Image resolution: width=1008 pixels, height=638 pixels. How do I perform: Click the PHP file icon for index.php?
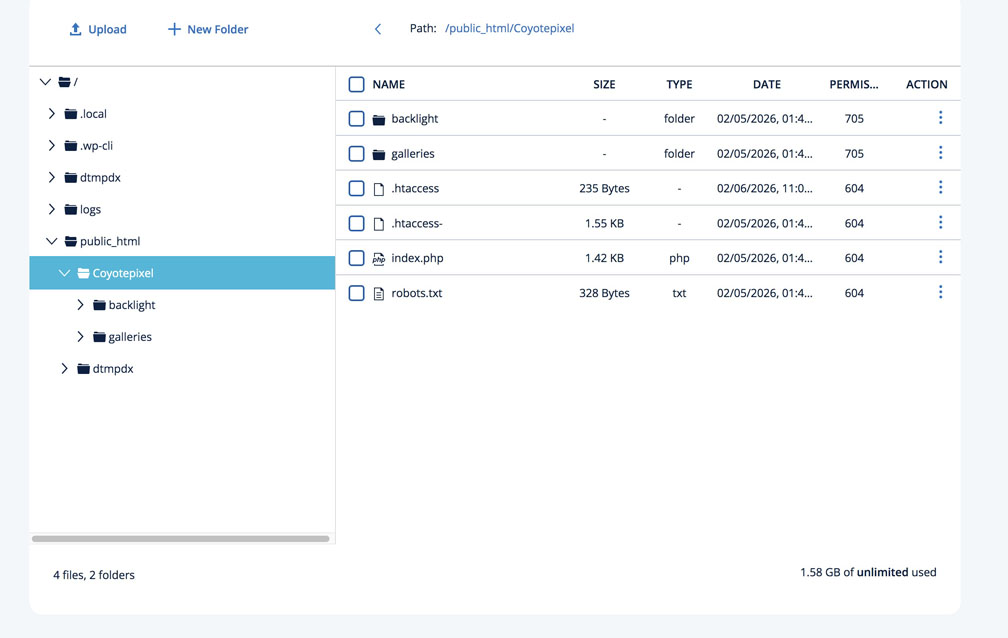(379, 259)
